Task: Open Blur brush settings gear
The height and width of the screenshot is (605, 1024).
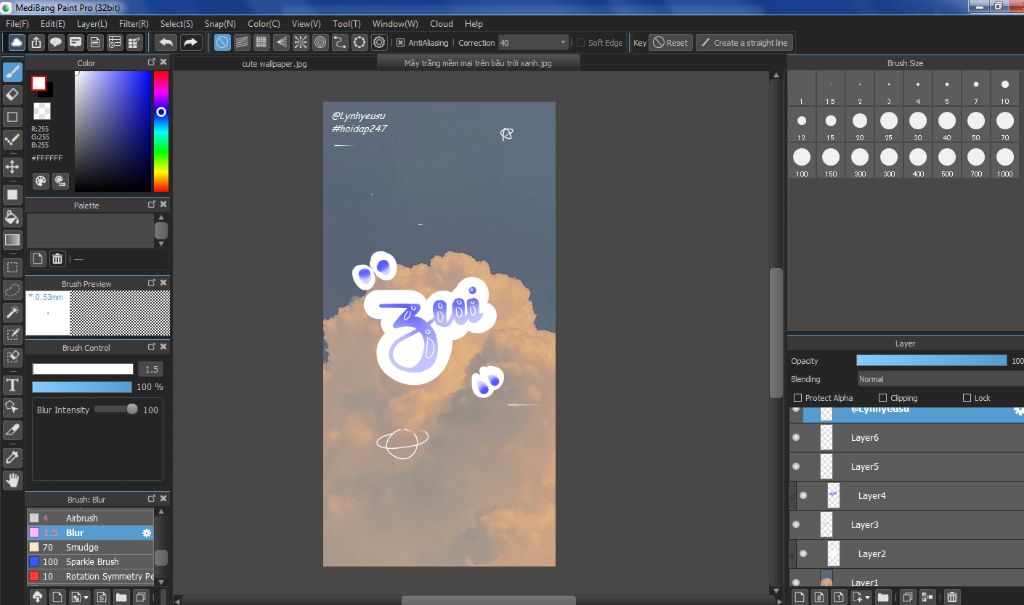Action: (x=146, y=533)
